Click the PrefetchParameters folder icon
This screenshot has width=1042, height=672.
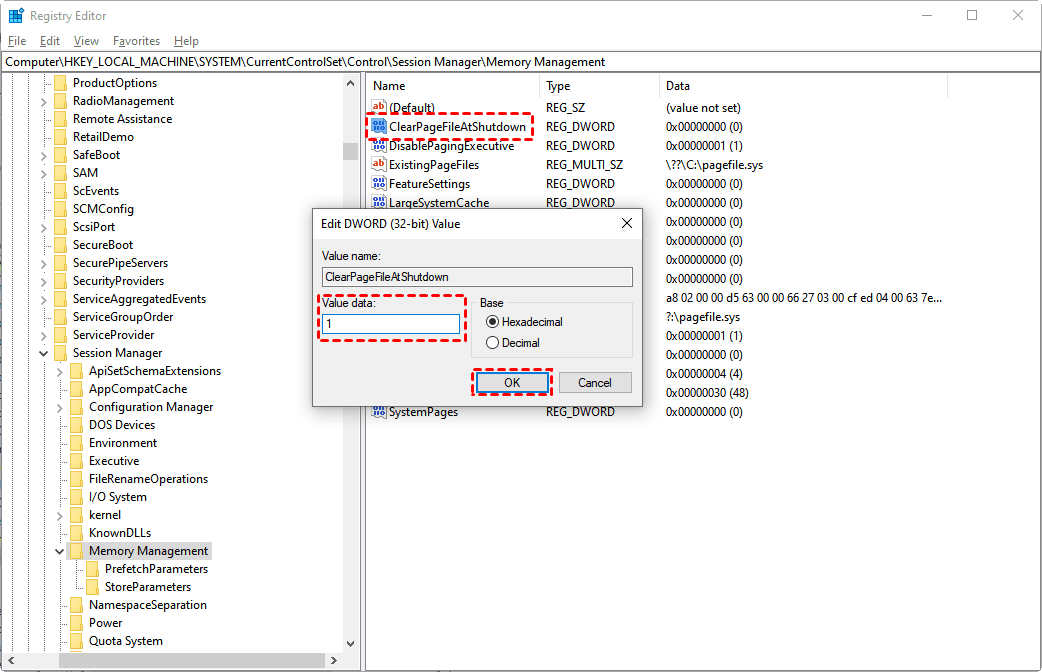(x=93, y=569)
